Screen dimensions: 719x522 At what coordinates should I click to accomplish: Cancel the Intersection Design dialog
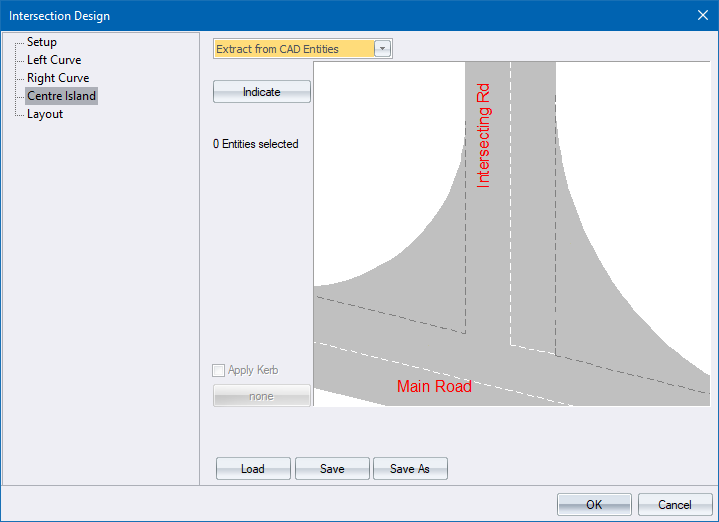coord(675,505)
